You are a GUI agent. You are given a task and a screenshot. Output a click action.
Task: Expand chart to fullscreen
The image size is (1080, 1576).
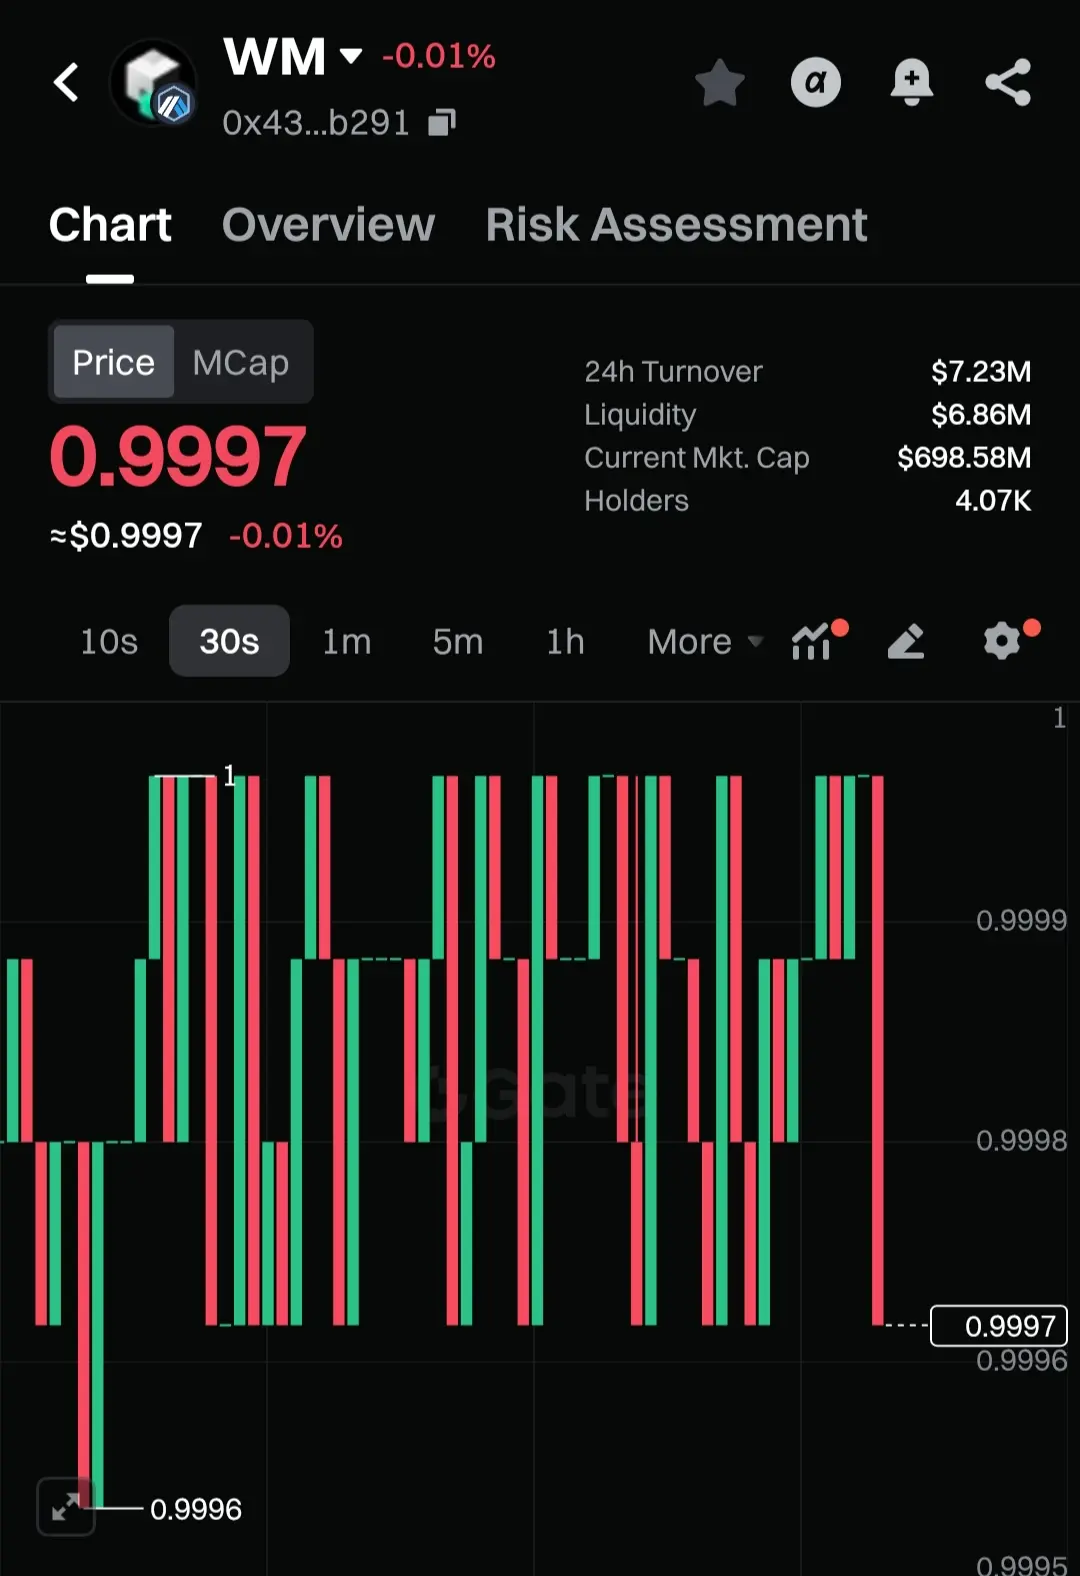66,1506
